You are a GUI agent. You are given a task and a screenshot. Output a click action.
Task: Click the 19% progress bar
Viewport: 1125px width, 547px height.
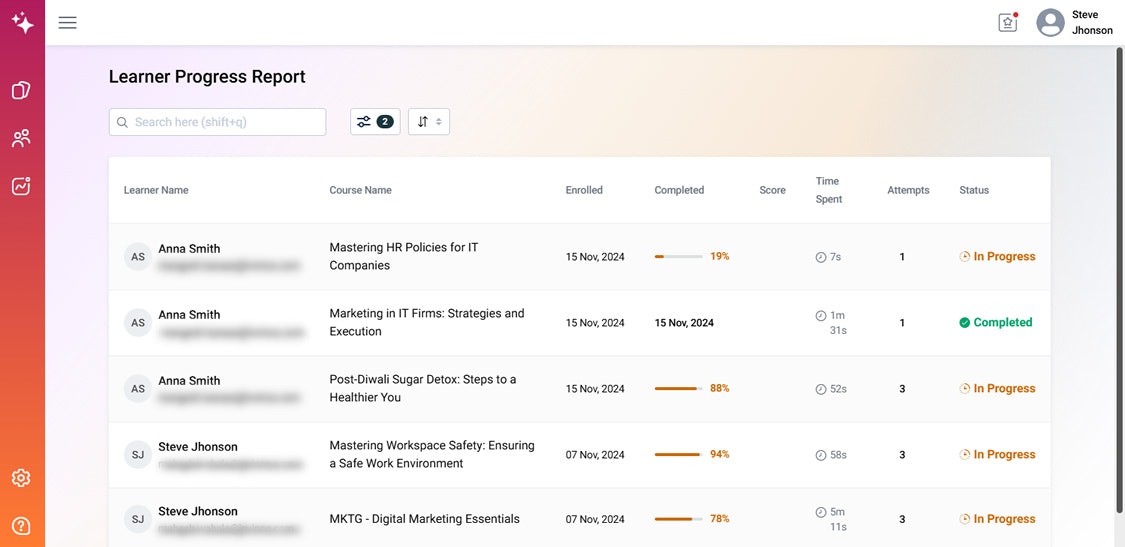pos(678,256)
